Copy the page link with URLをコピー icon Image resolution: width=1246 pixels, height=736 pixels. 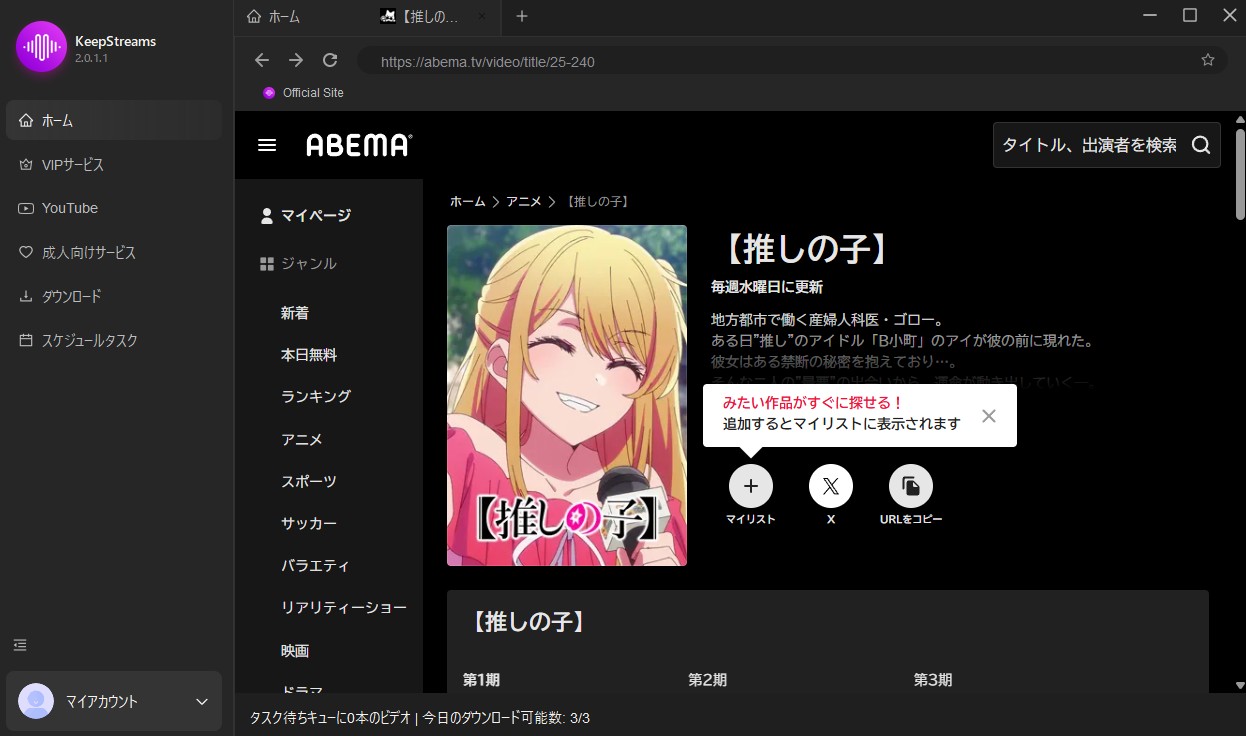click(x=910, y=486)
